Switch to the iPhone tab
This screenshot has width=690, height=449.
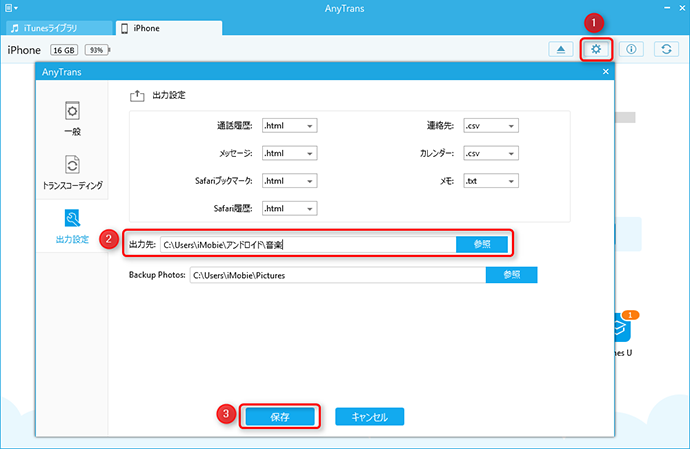169,28
